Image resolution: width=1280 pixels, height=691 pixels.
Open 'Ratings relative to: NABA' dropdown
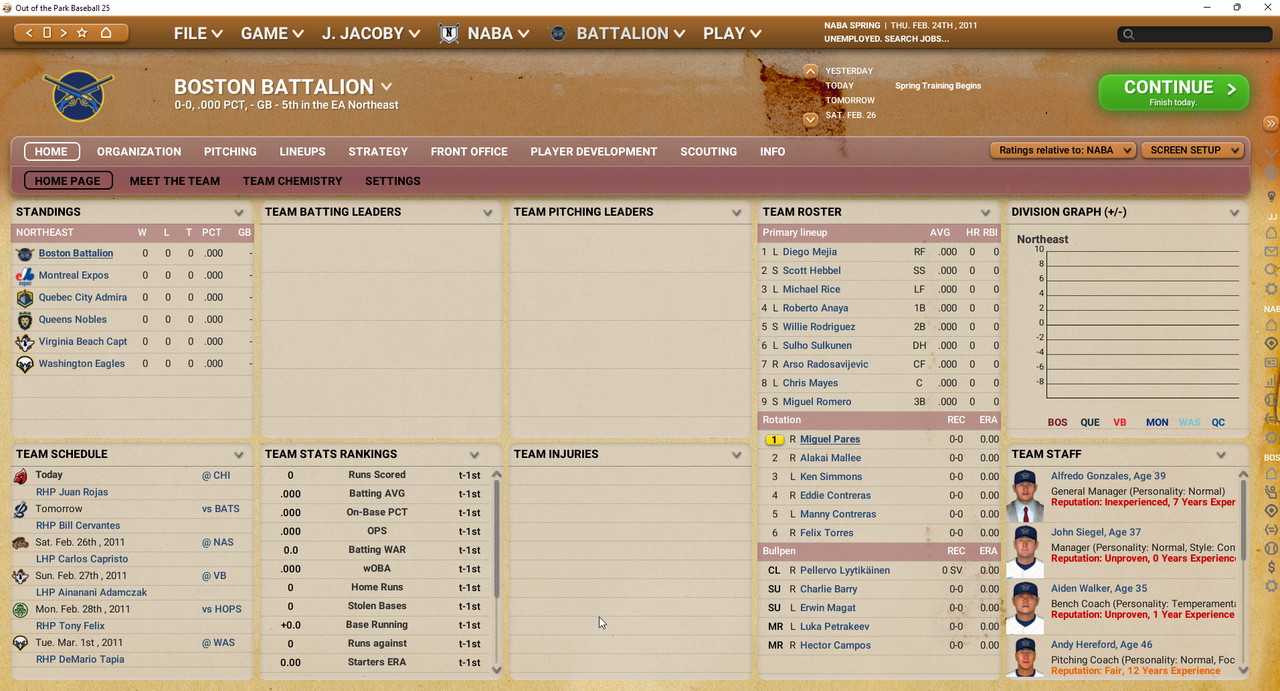point(1064,150)
